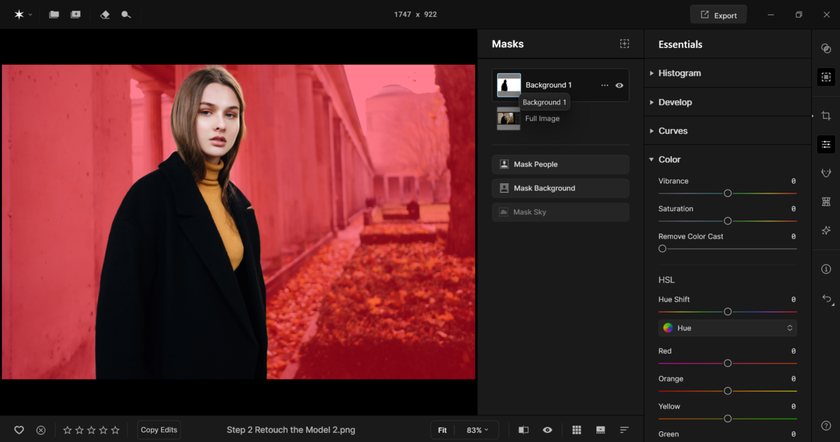The width and height of the screenshot is (840, 442).
Task: Open the grid presets icon in sidebar
Action: pyautogui.click(x=826, y=201)
